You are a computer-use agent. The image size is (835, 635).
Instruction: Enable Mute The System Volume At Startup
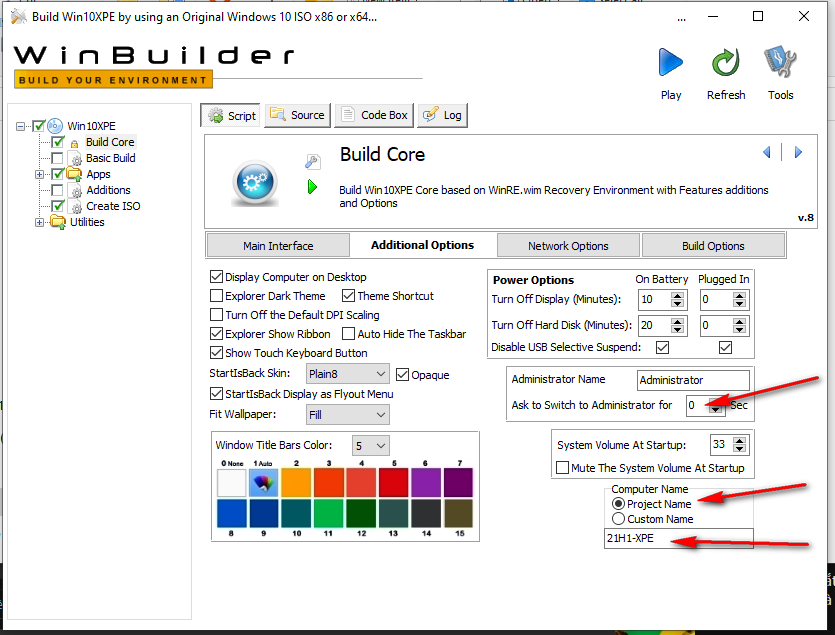[562, 468]
